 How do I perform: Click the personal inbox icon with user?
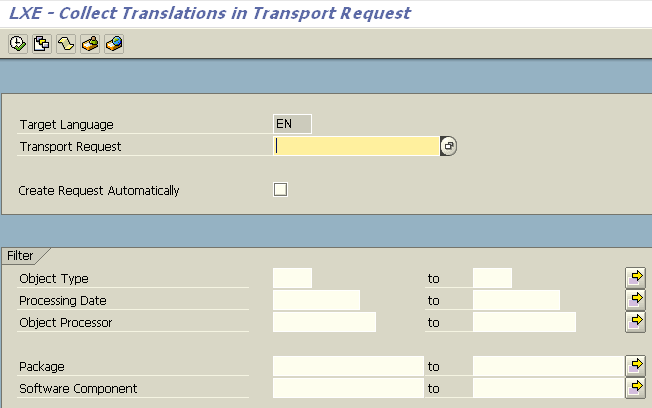(90, 44)
